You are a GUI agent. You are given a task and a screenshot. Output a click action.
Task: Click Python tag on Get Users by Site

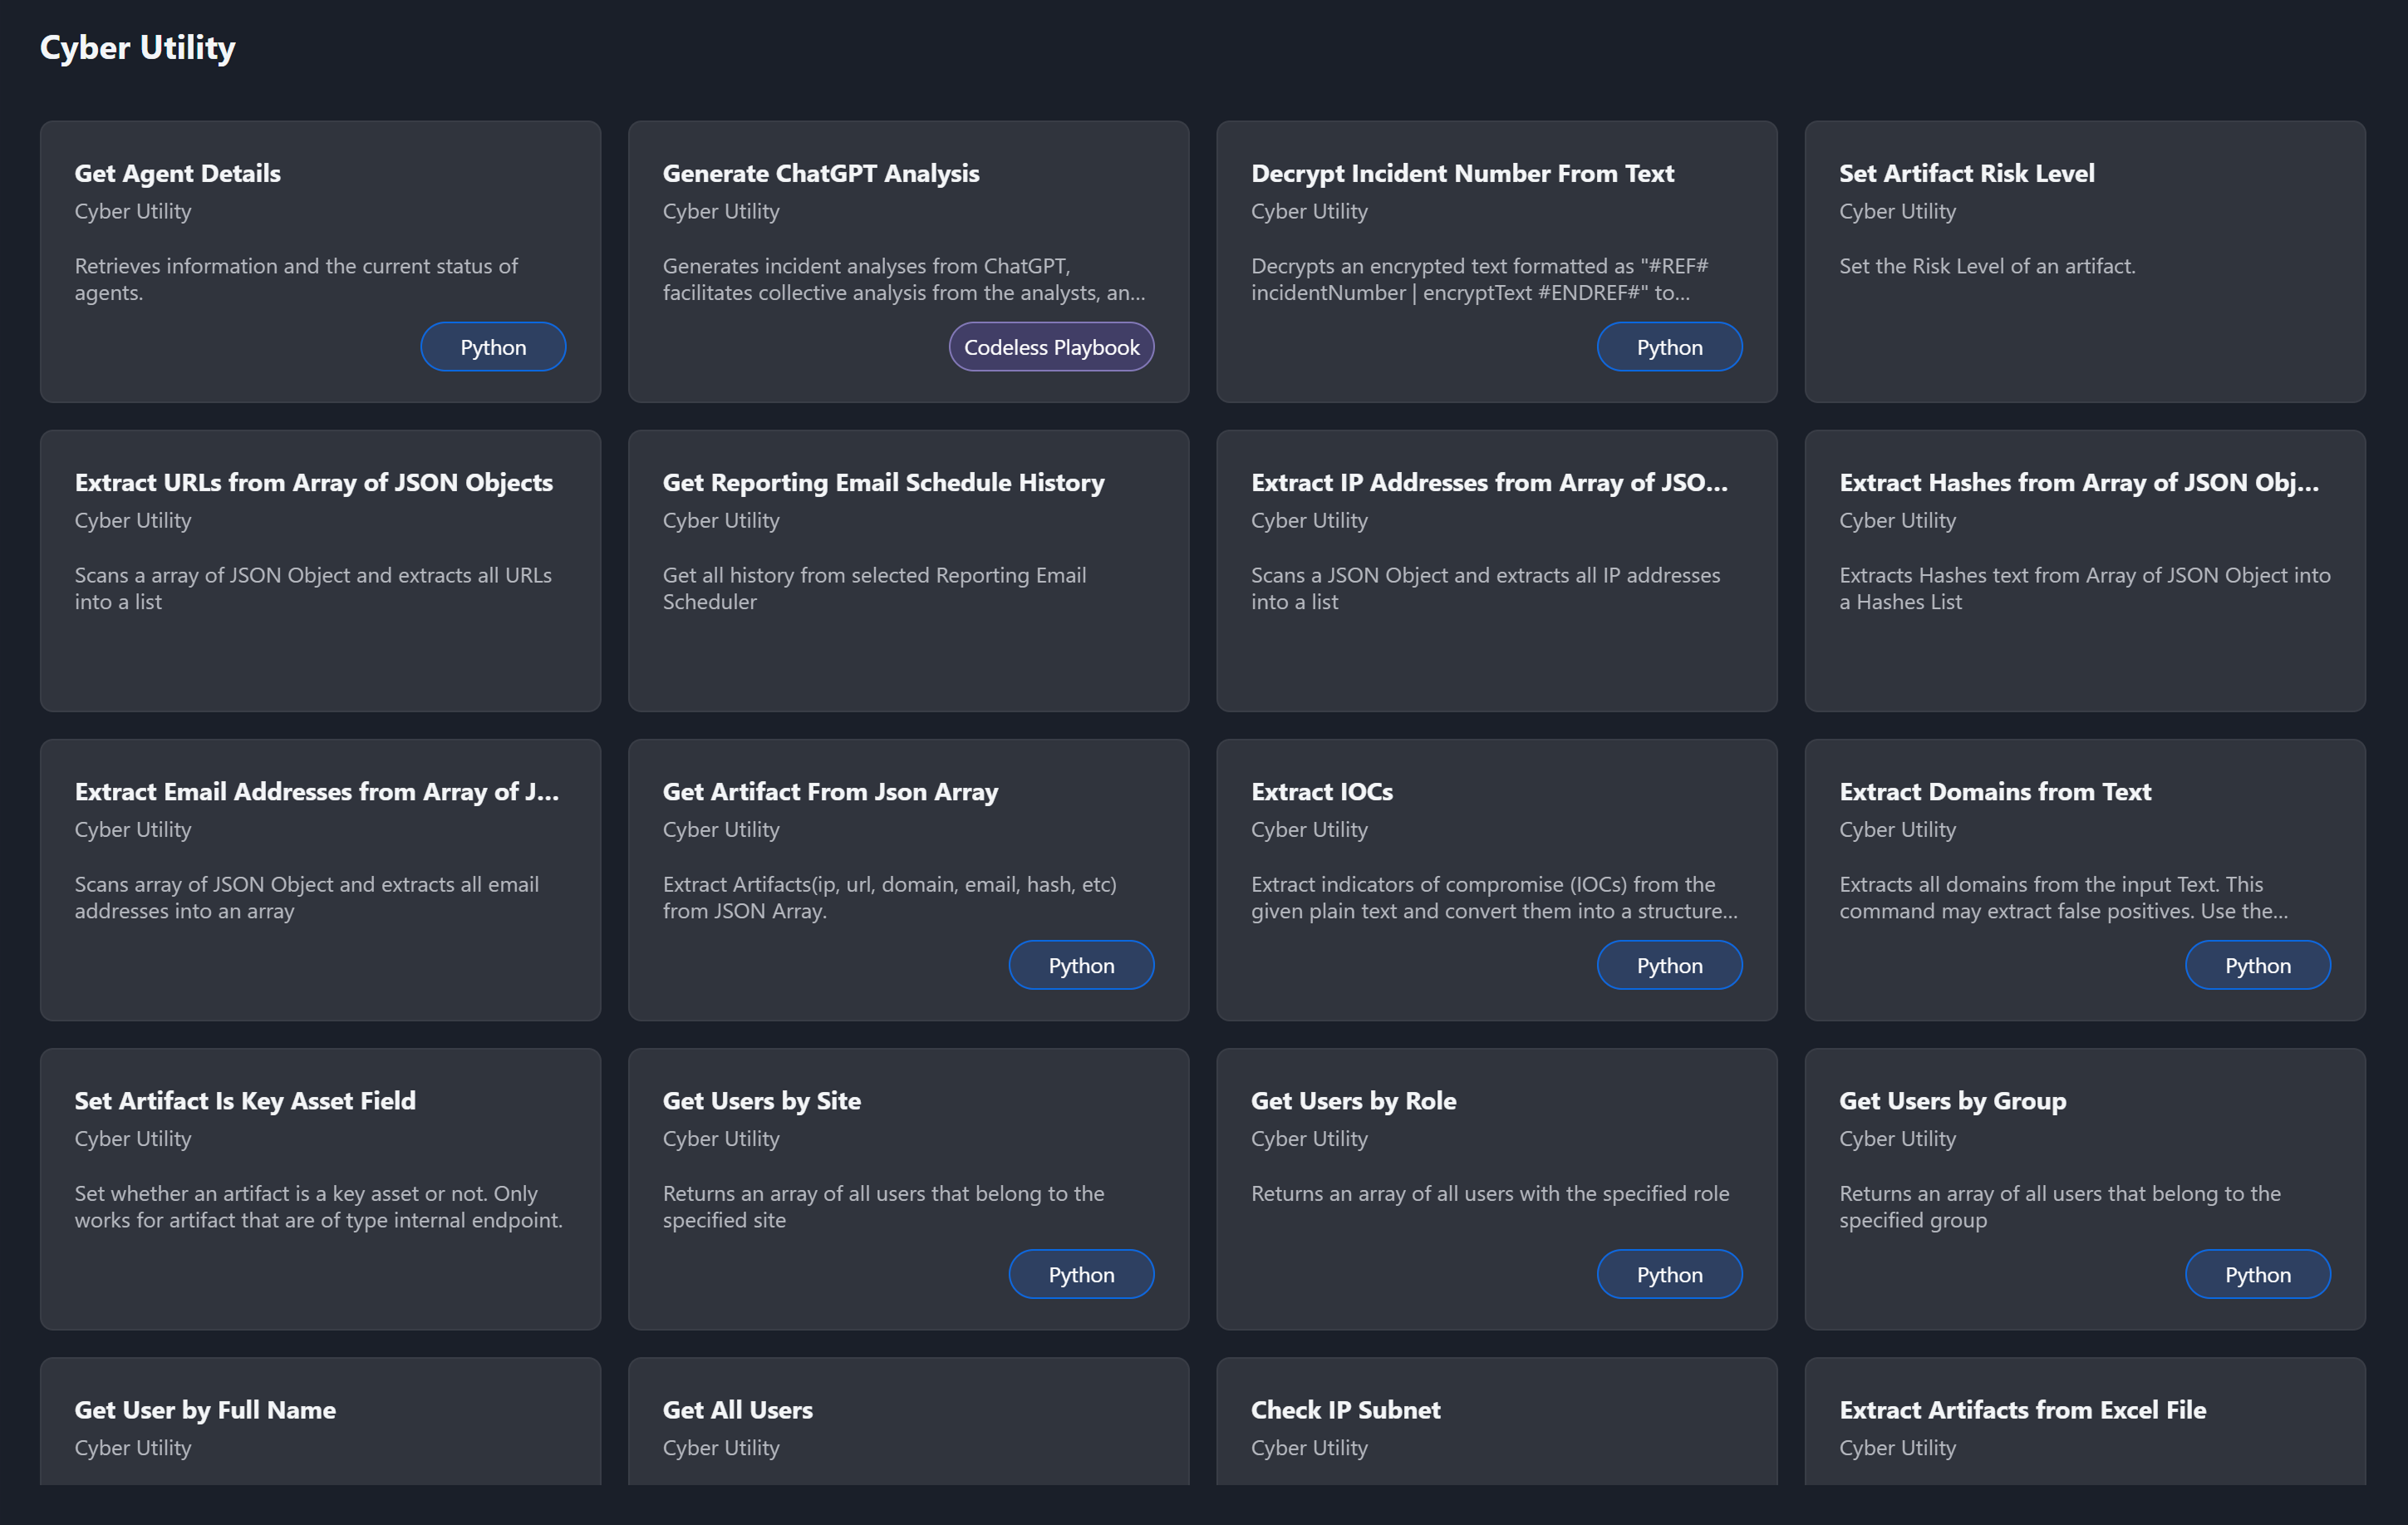pos(1081,1274)
